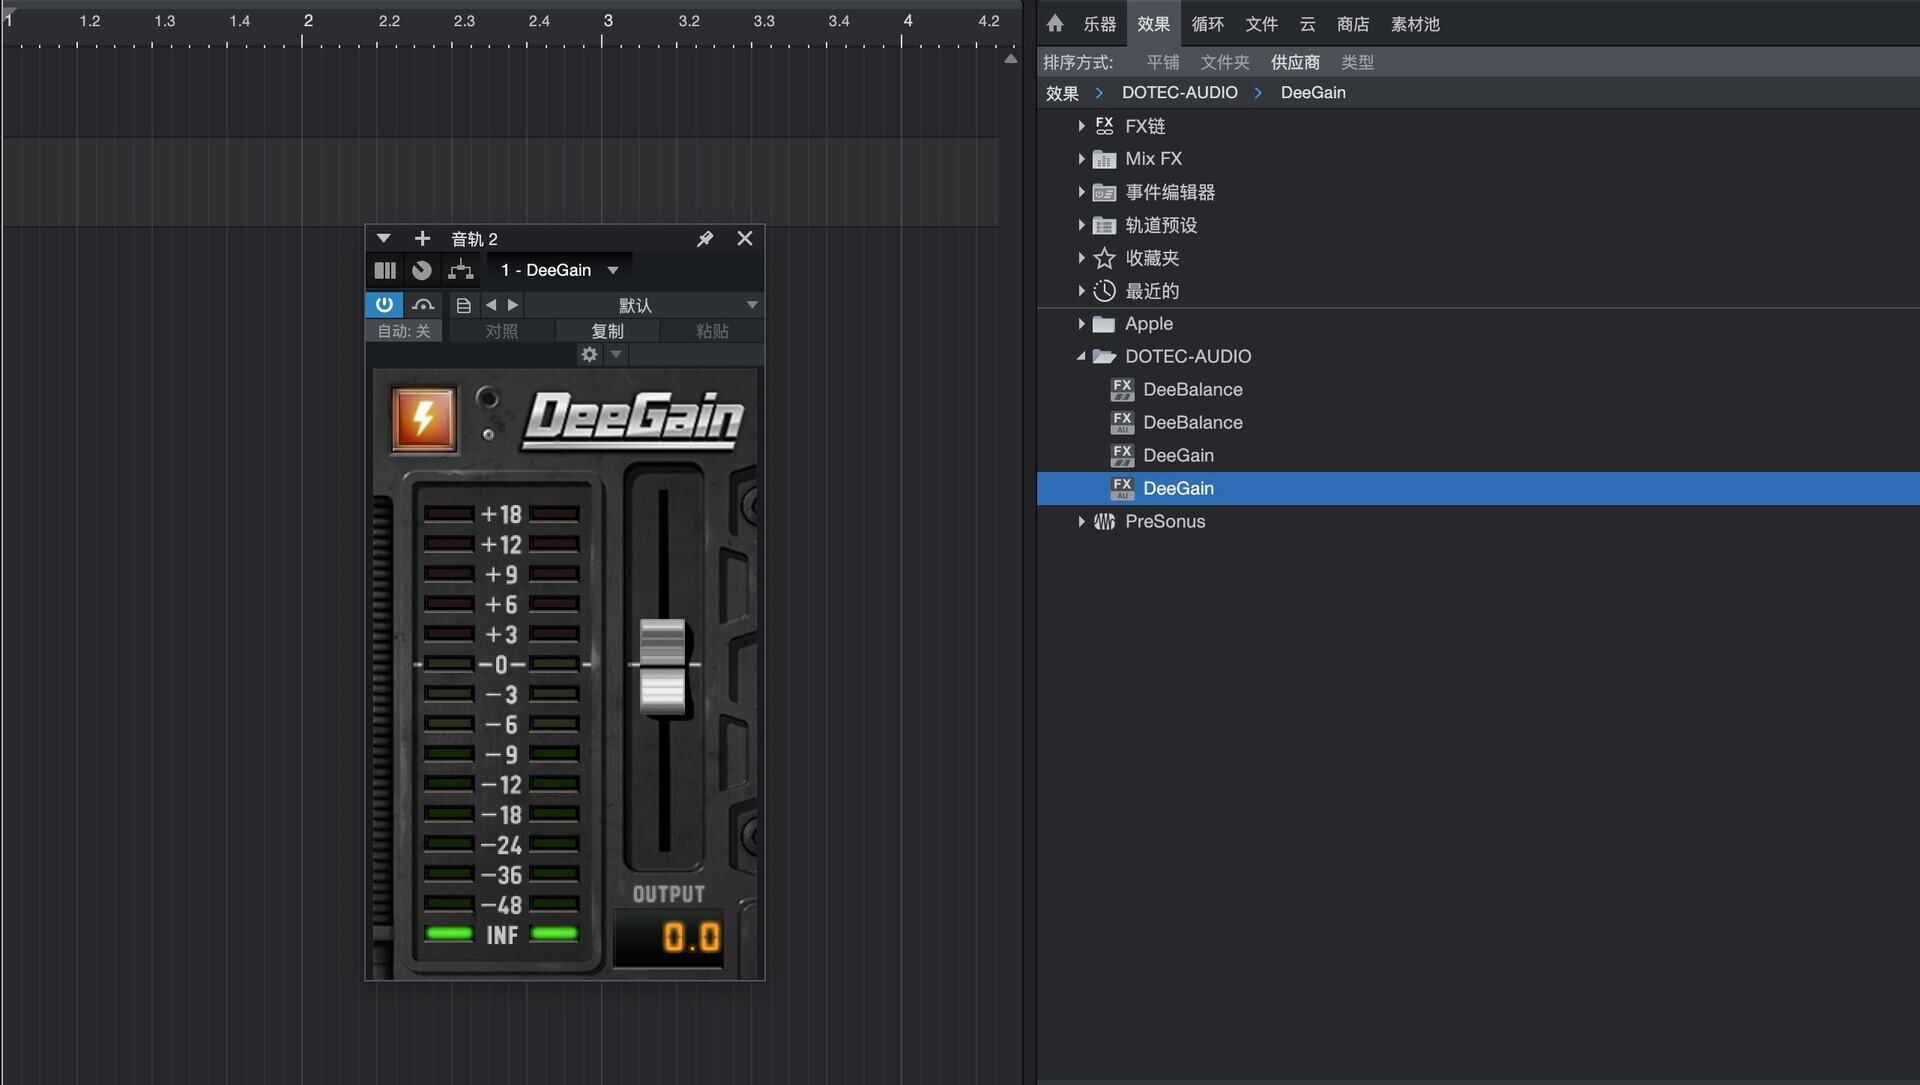Toggle the sidechain arc icon
This screenshot has width=1920, height=1085.
pos(423,305)
